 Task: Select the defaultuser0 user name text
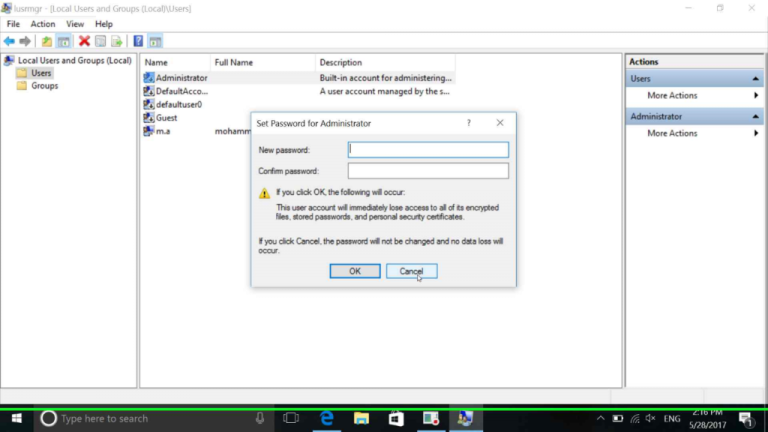(x=179, y=104)
